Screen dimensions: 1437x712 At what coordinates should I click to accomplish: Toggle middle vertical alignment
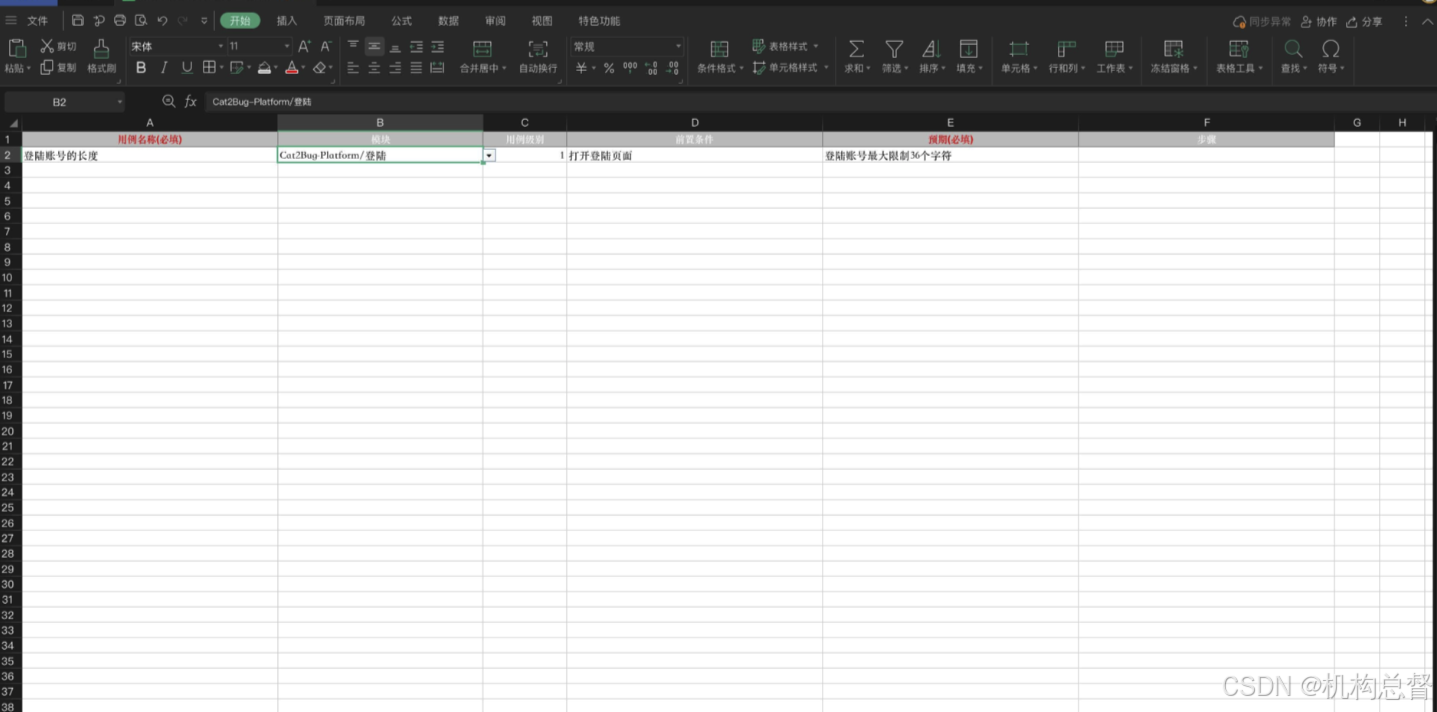click(374, 46)
